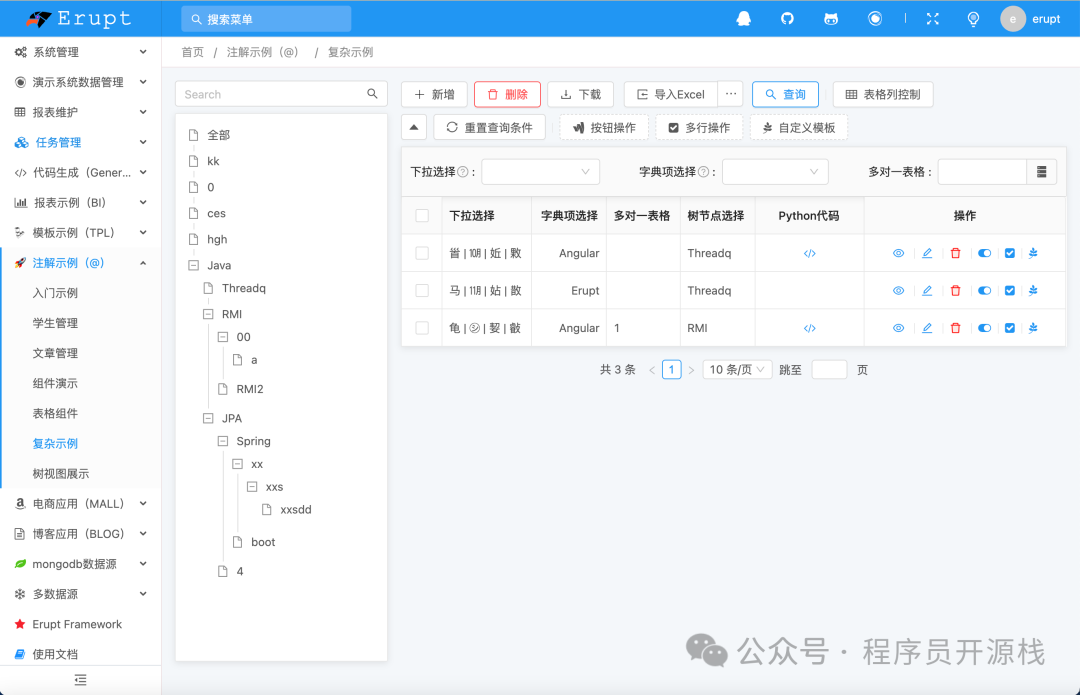Open the GitHub repository link
1080x695 pixels.
[x=786, y=18]
